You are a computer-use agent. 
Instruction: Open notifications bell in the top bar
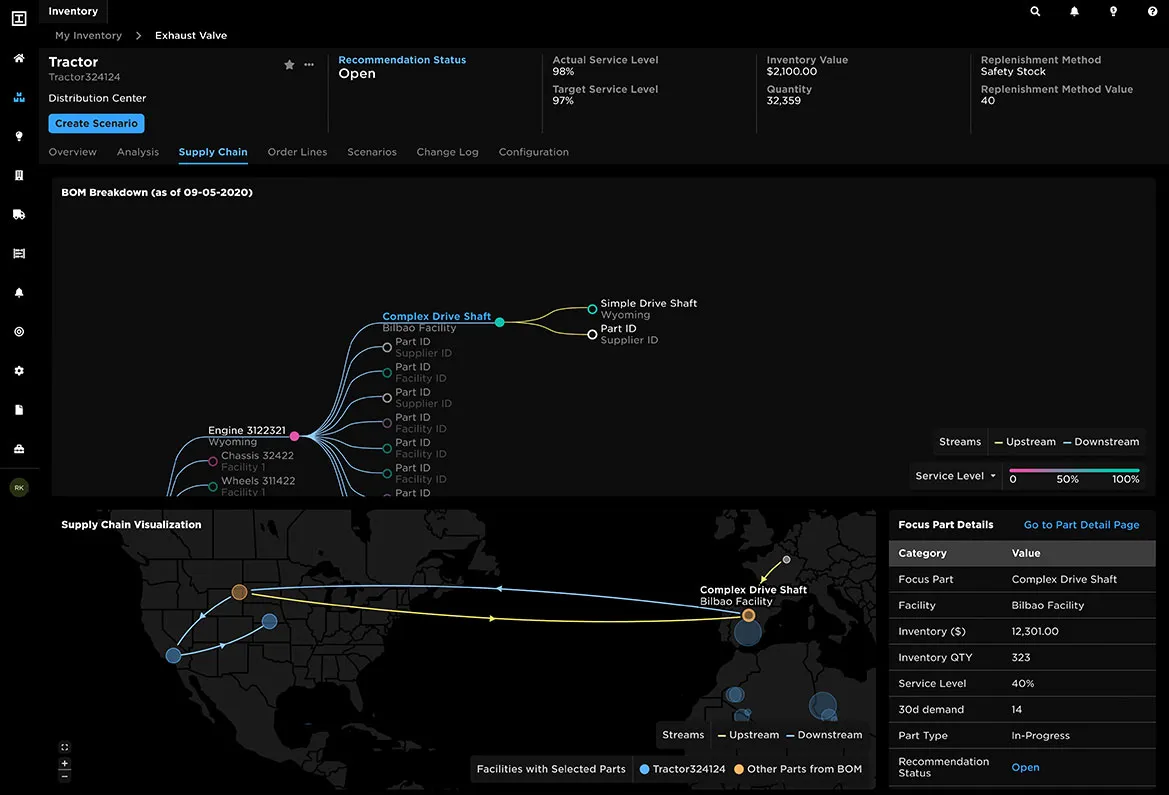click(1075, 12)
